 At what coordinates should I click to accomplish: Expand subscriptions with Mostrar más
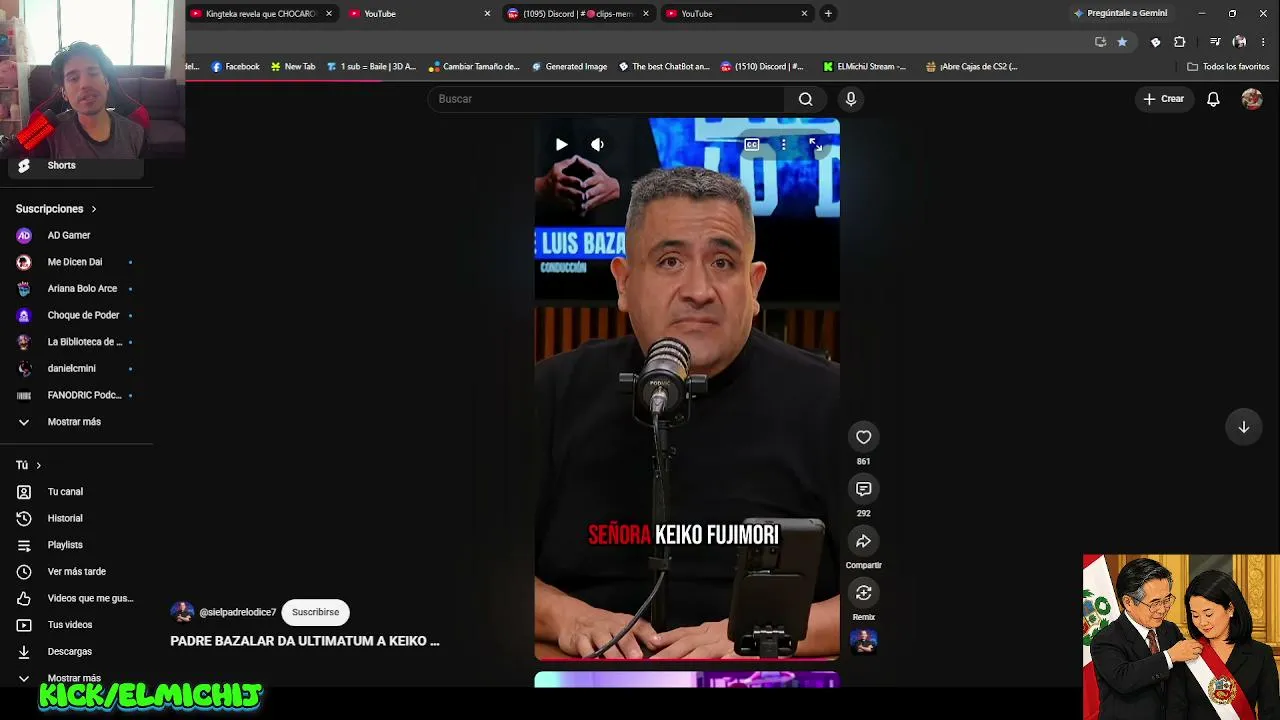click(x=76, y=422)
